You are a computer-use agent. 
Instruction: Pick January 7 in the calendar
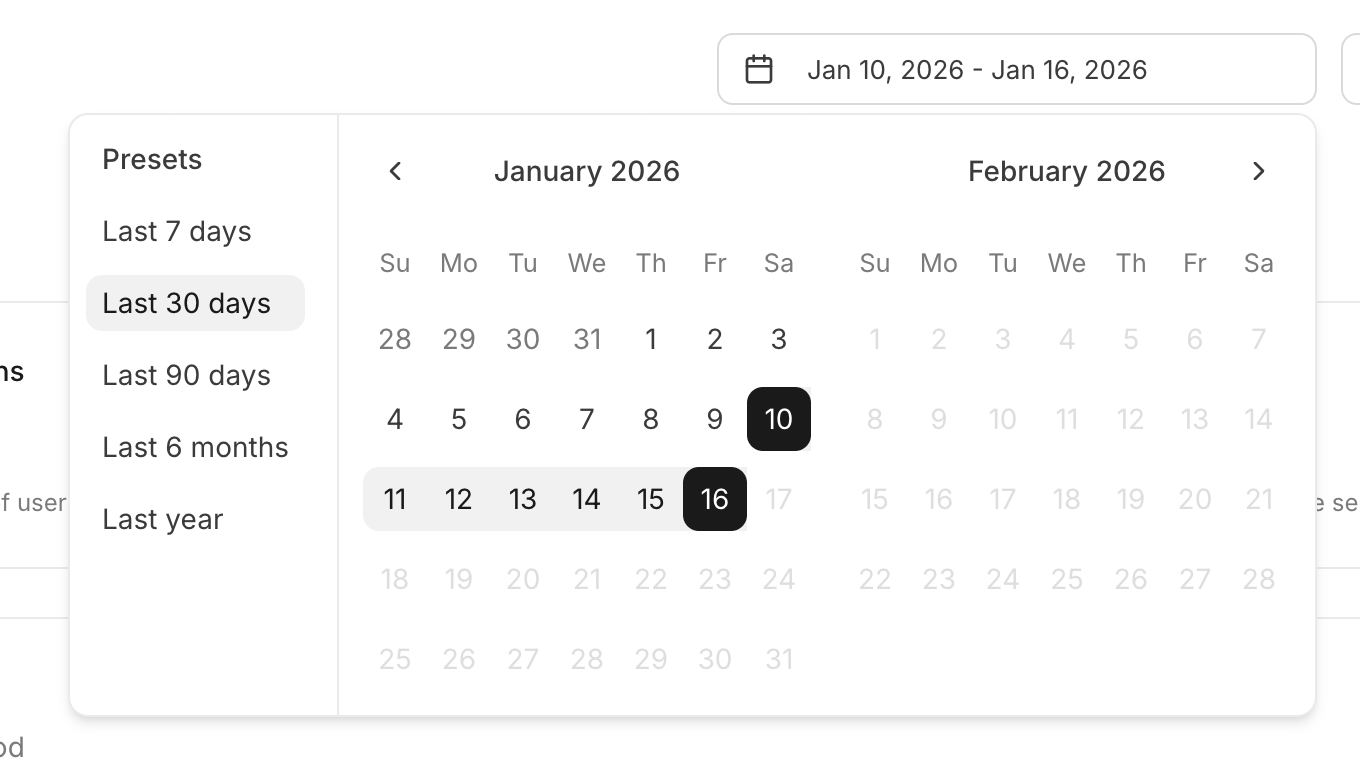pos(586,419)
